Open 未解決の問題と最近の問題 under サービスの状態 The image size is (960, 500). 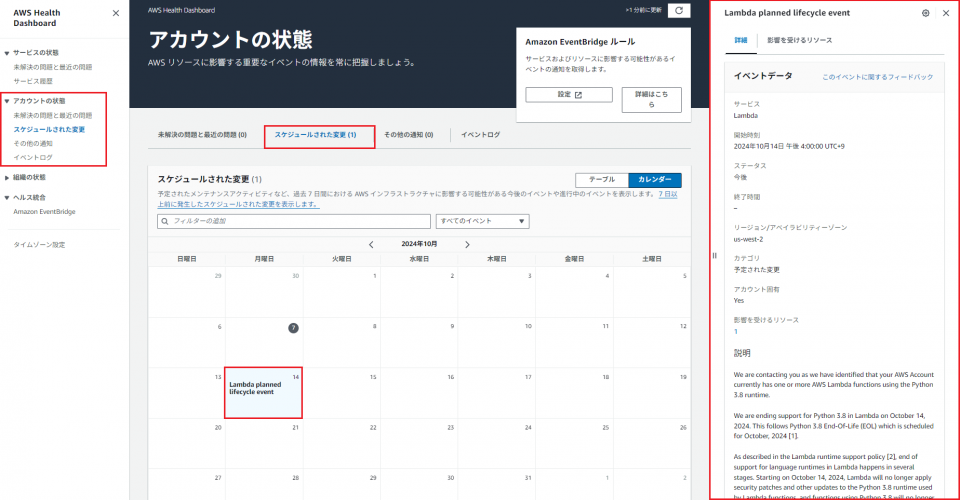[53, 67]
